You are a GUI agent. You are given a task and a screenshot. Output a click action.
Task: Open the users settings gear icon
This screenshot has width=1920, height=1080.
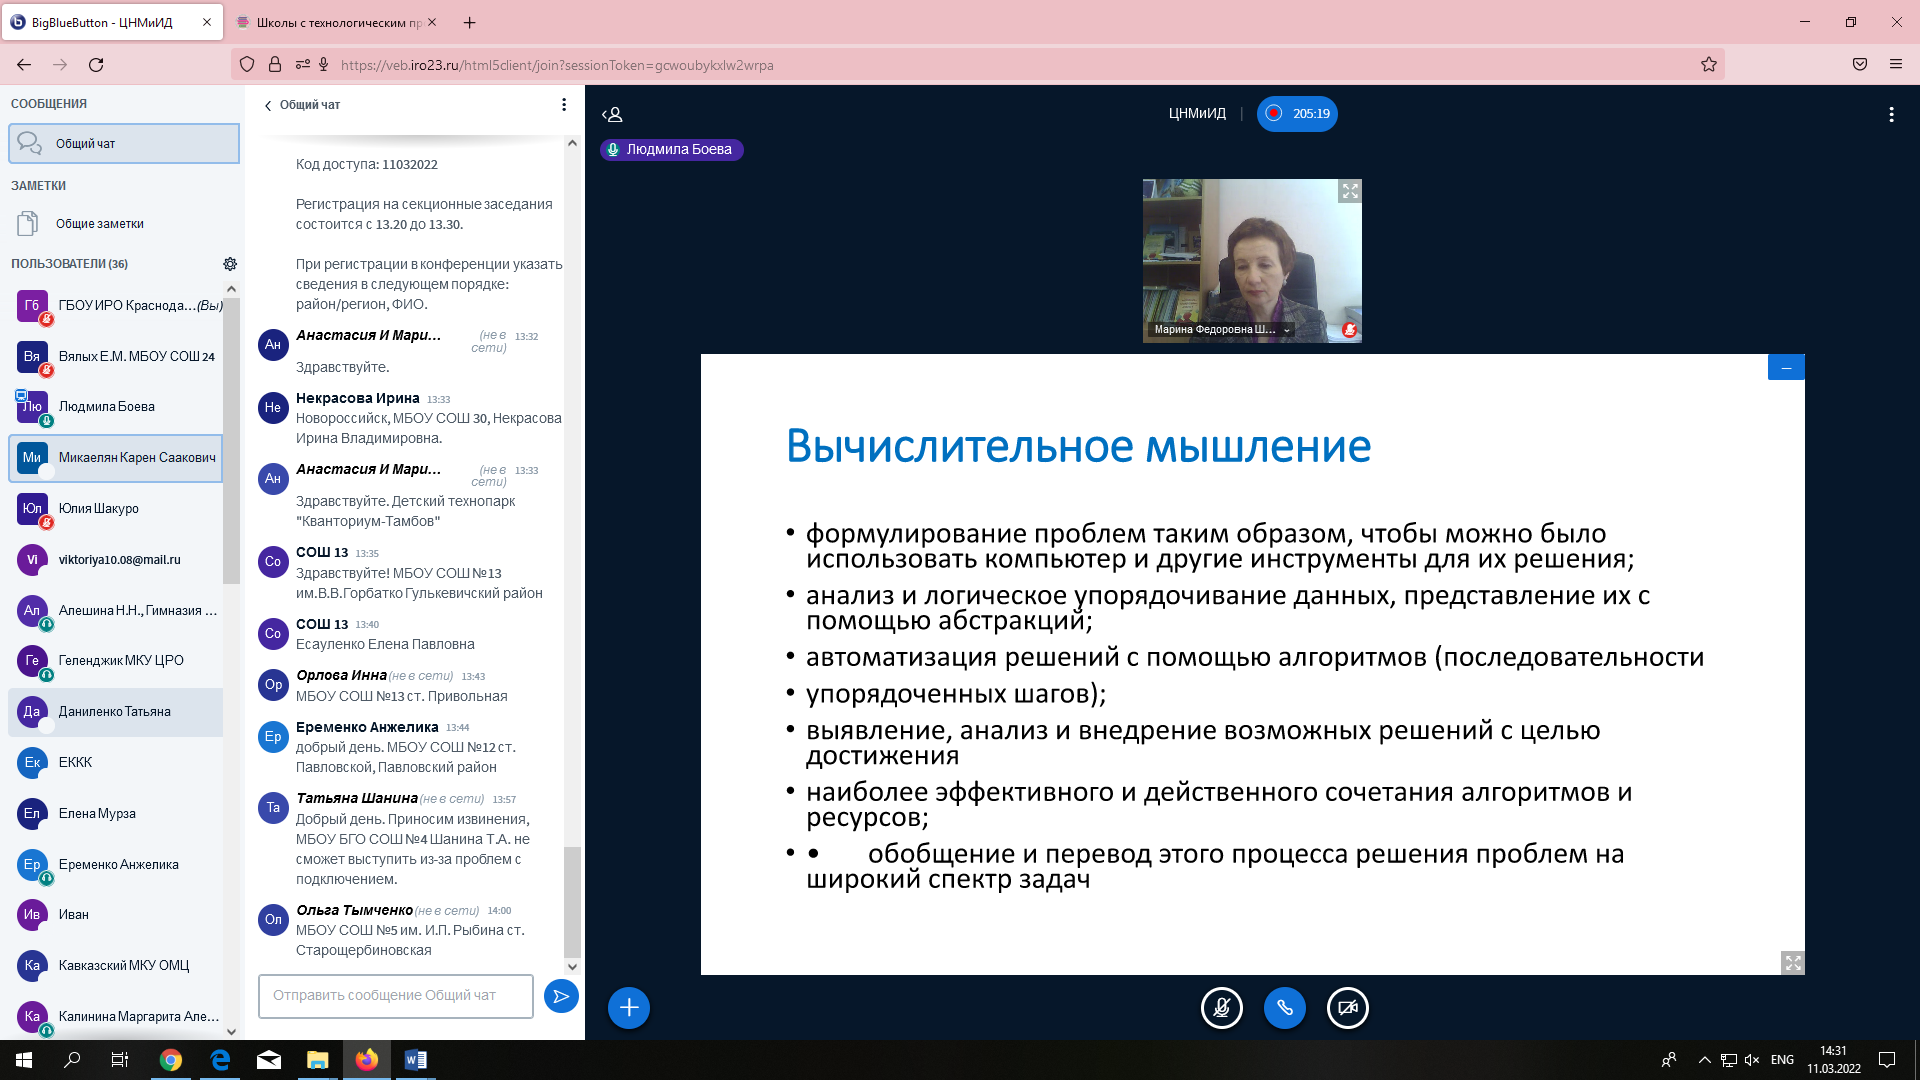pos(230,264)
